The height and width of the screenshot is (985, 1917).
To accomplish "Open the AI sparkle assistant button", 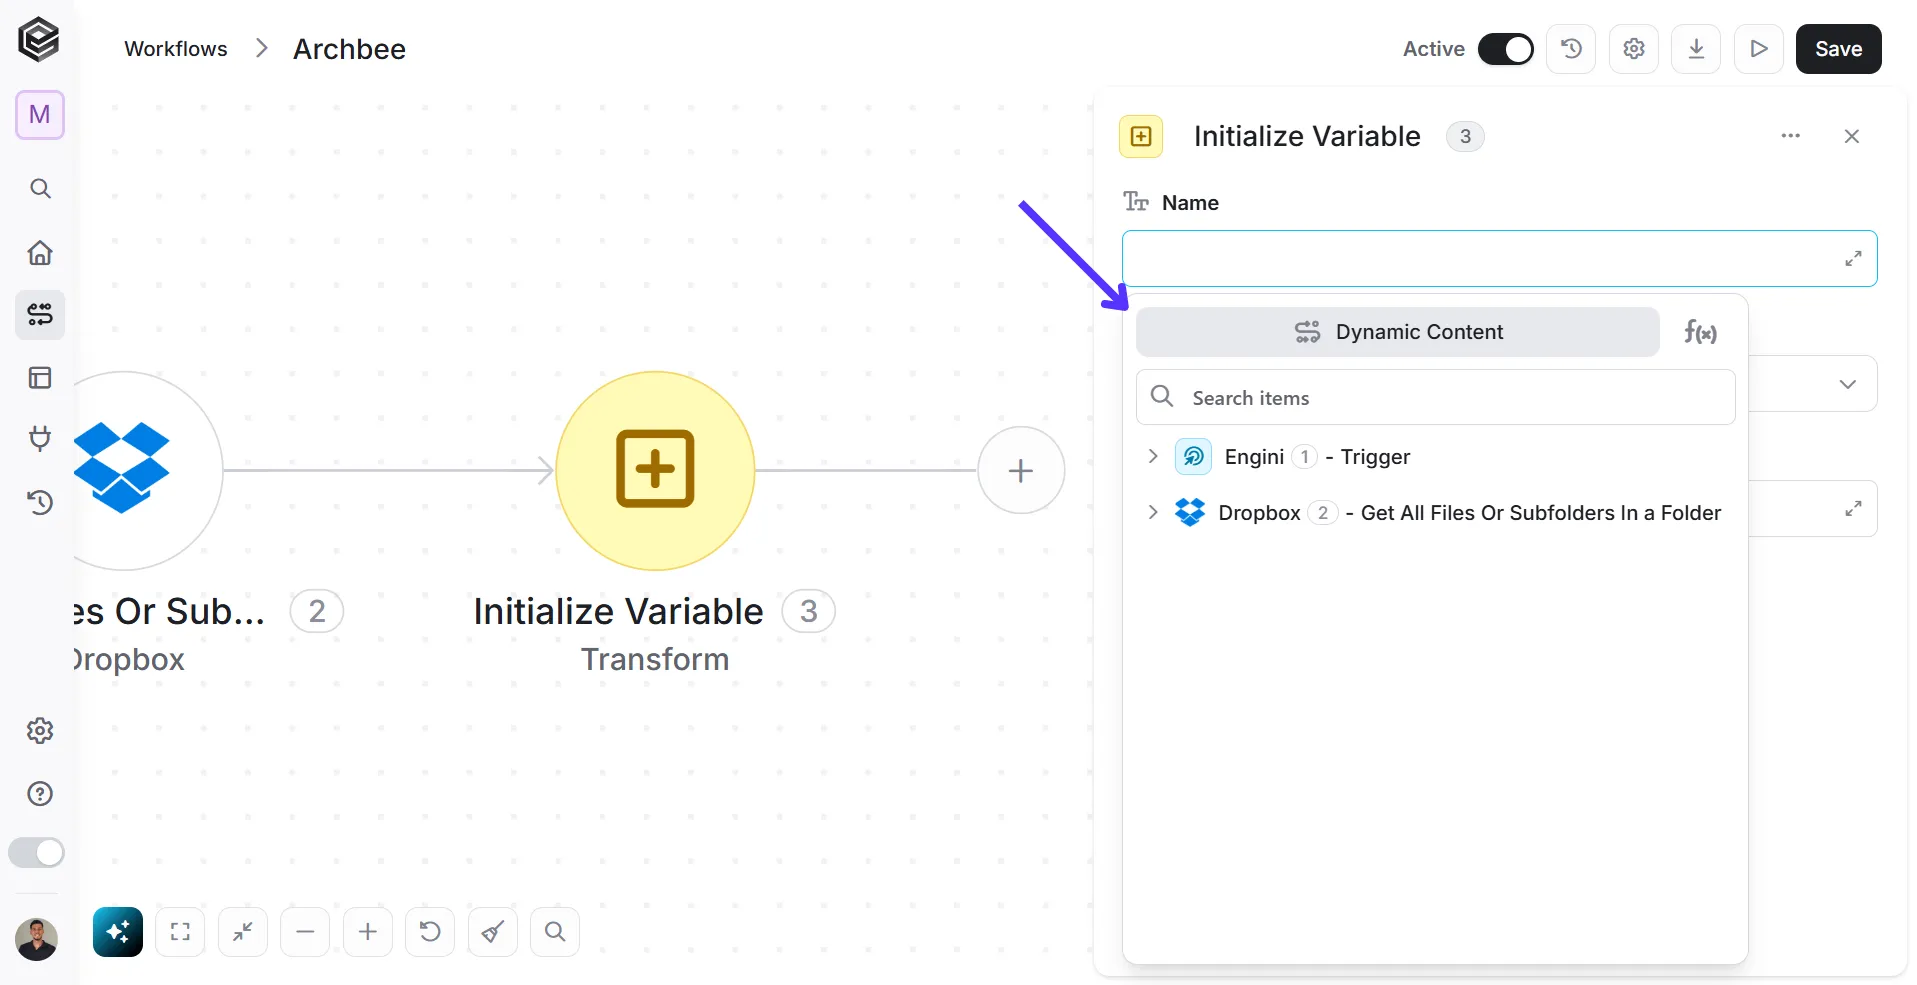I will (118, 932).
